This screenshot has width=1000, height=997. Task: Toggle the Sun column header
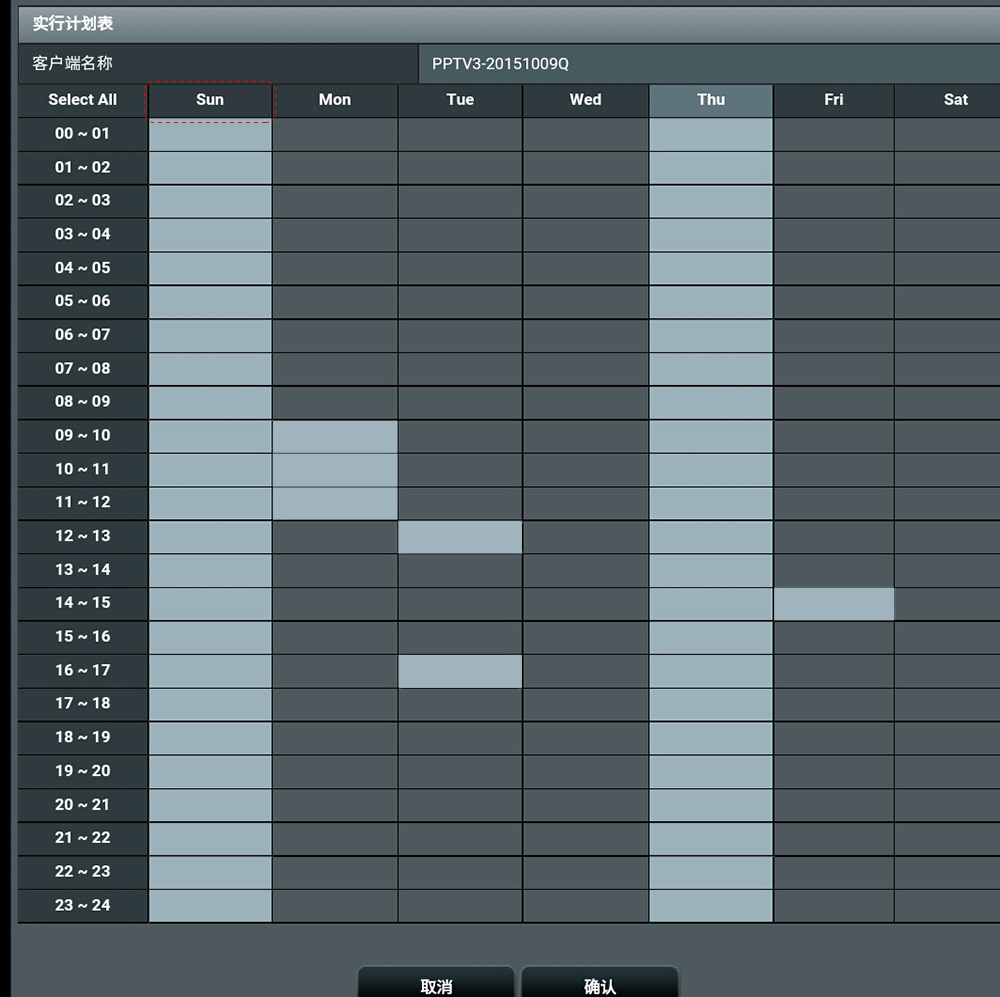(x=210, y=100)
